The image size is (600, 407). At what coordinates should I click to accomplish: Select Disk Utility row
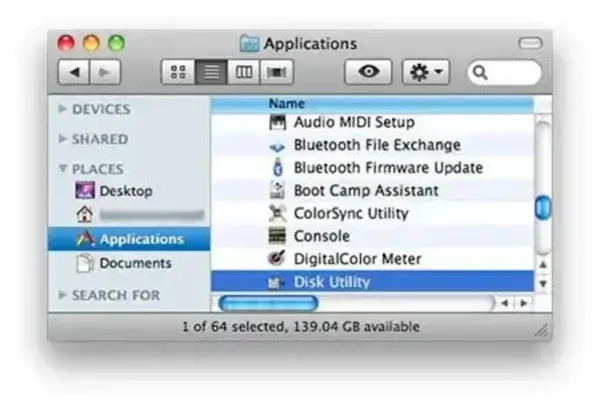click(372, 282)
